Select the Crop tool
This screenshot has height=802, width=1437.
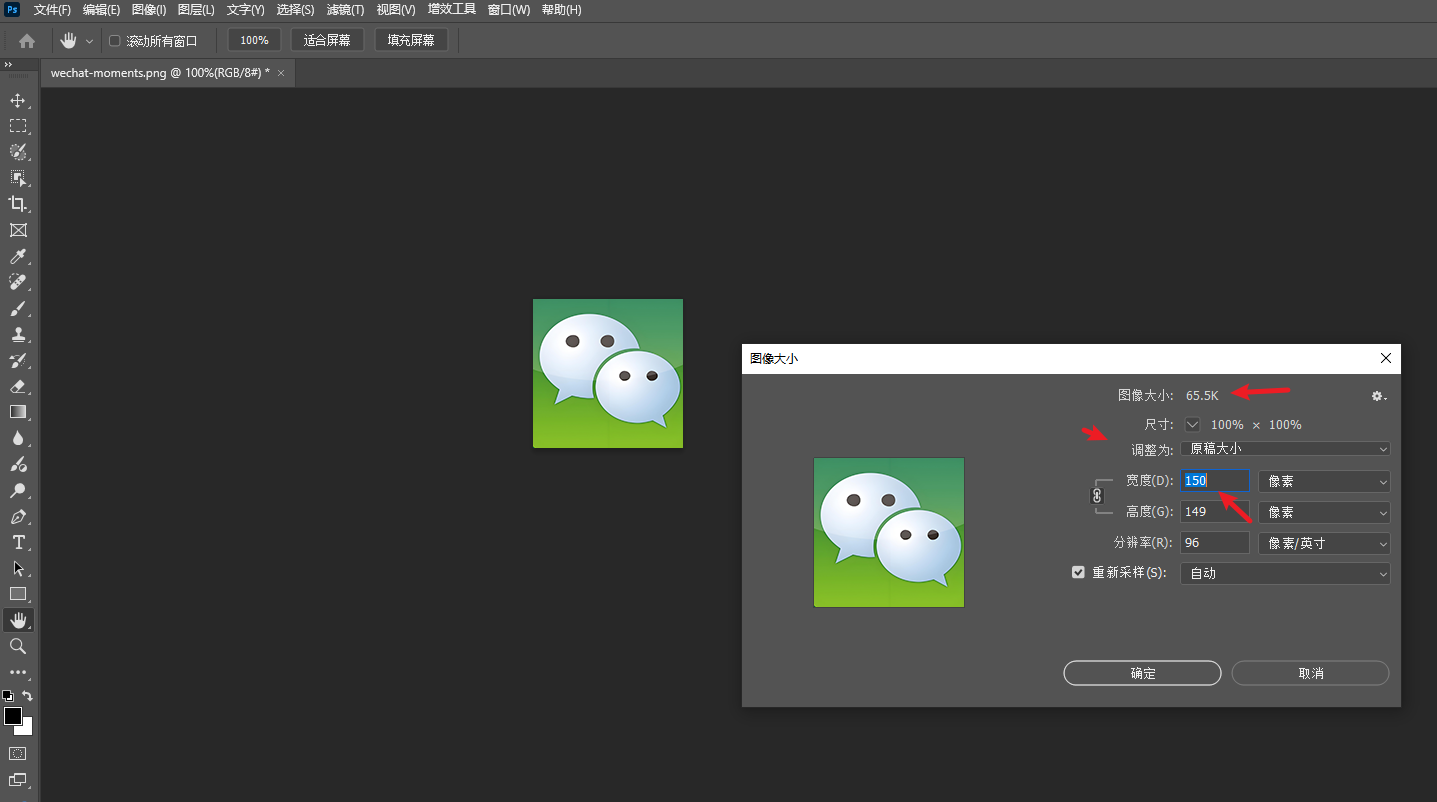pos(18,204)
